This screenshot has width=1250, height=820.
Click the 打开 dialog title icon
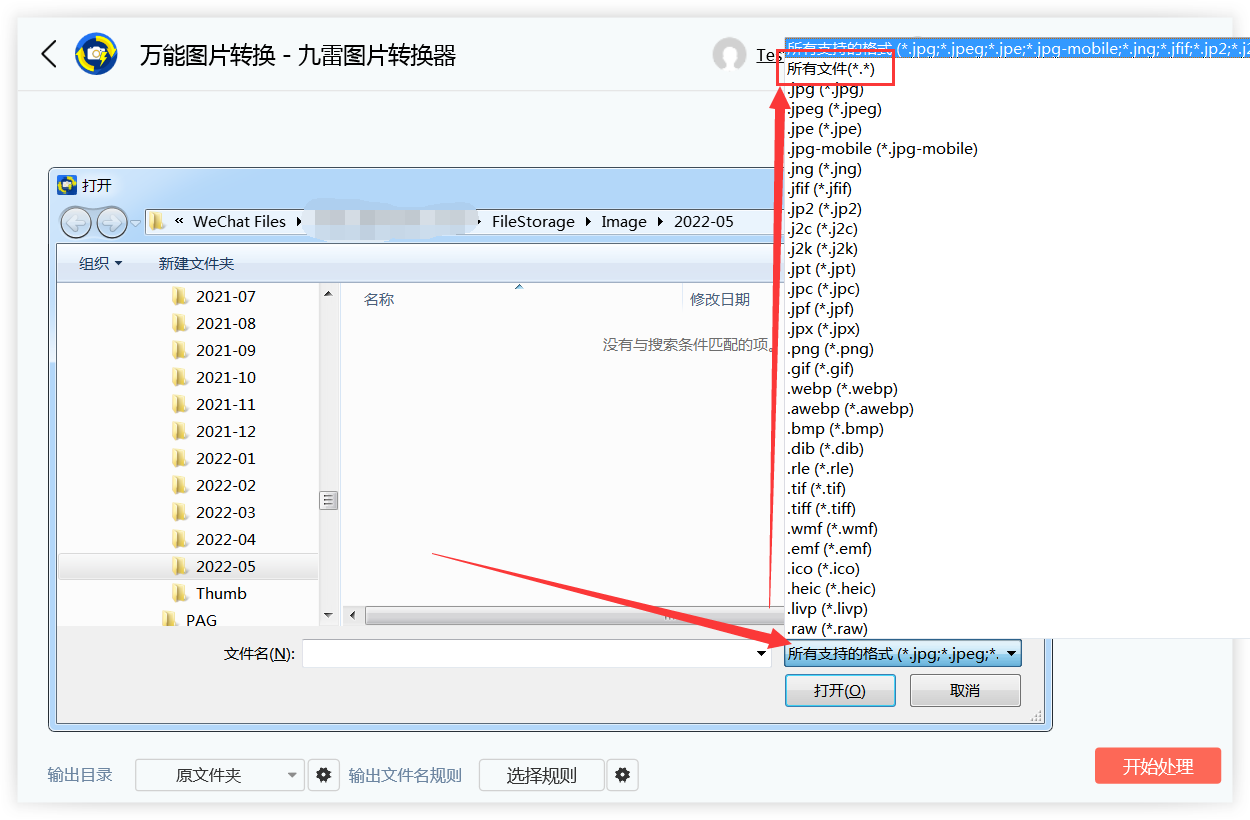(x=67, y=185)
